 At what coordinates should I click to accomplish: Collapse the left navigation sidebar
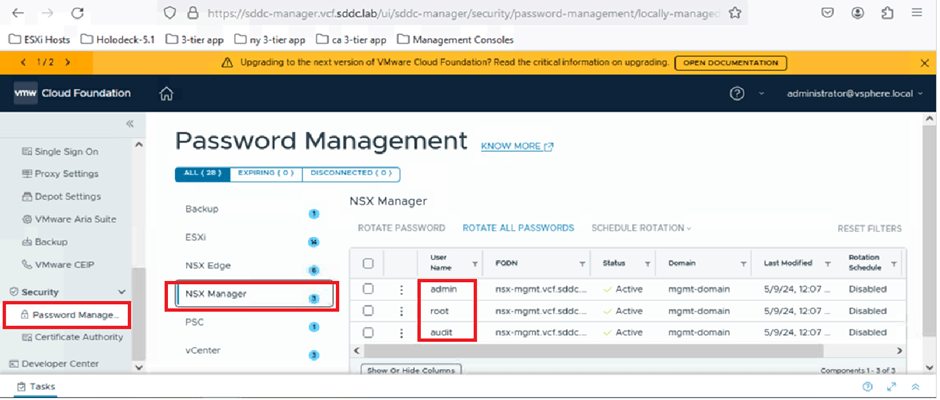click(129, 123)
